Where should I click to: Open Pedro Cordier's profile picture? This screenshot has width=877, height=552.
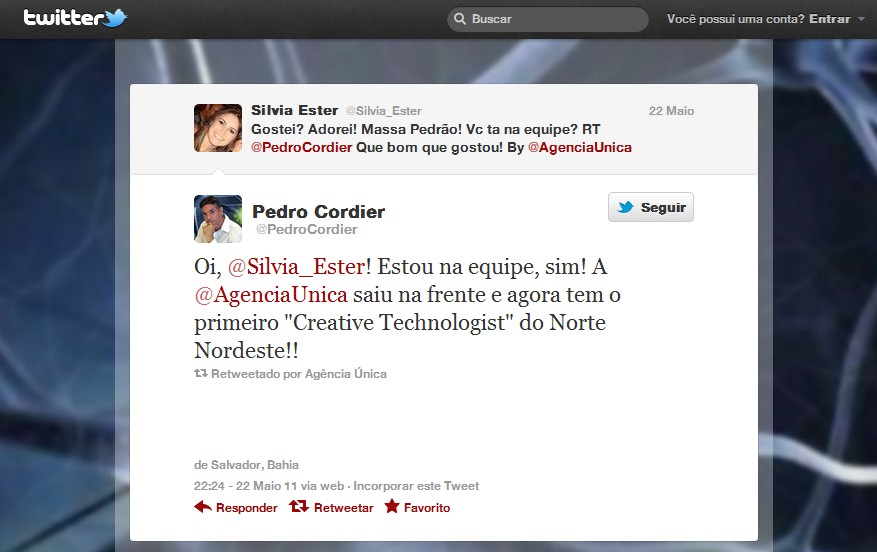218,219
